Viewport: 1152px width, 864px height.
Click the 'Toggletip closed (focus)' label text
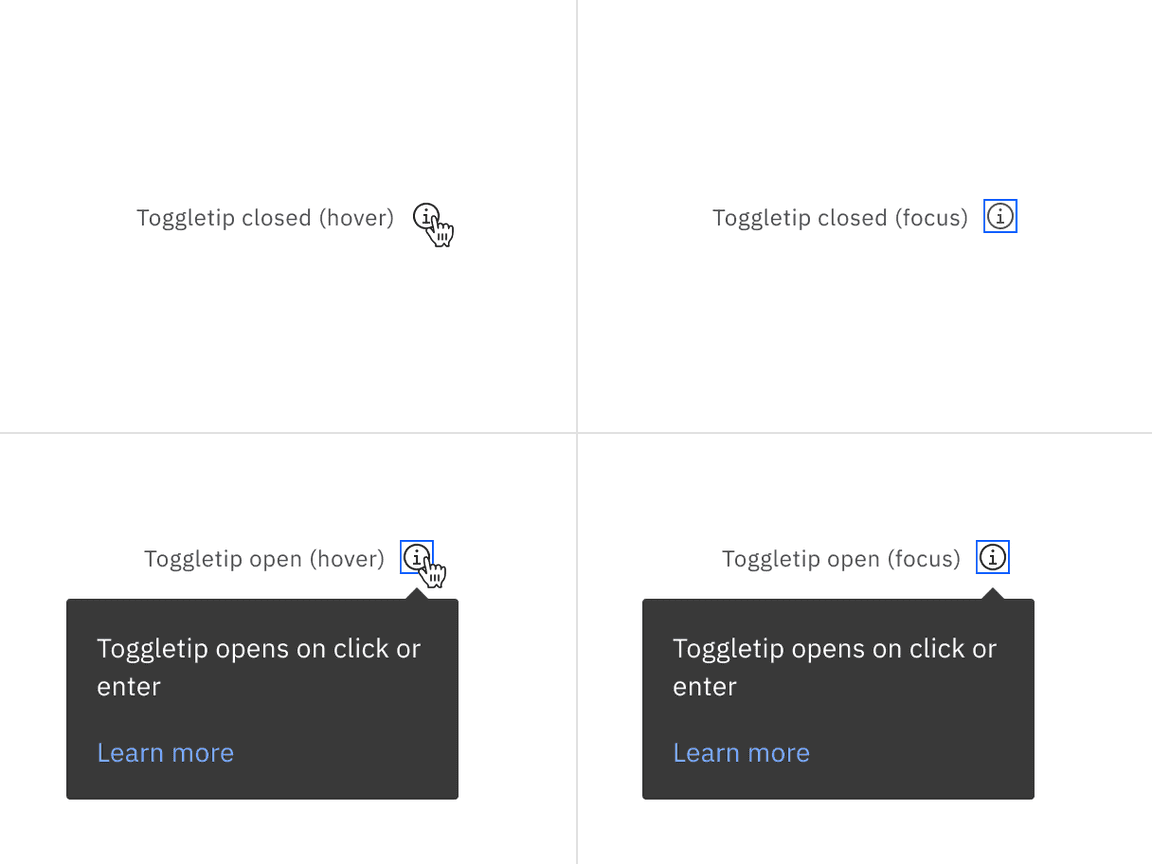[x=839, y=217]
